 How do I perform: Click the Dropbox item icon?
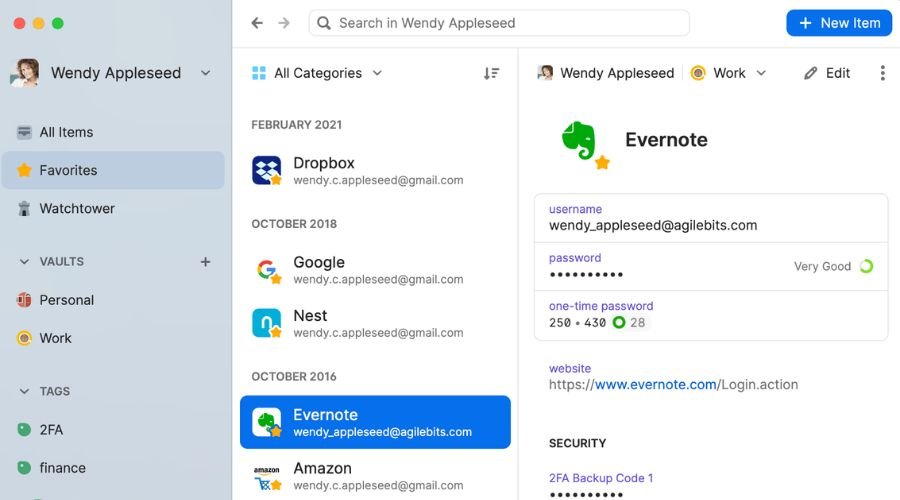[267, 170]
